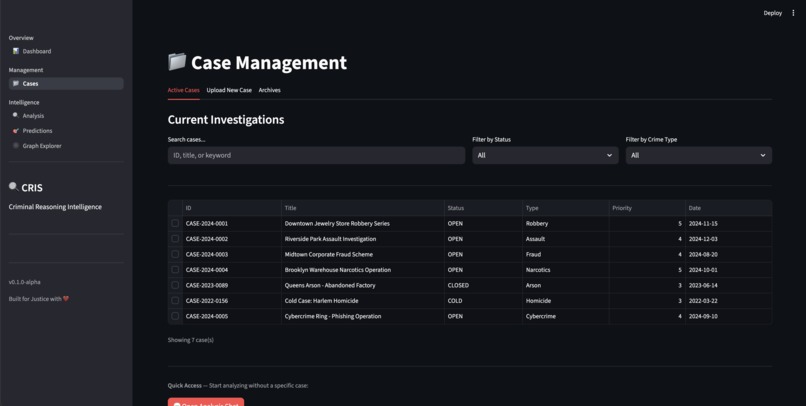Click the Homicide type cell

[x=565, y=301]
